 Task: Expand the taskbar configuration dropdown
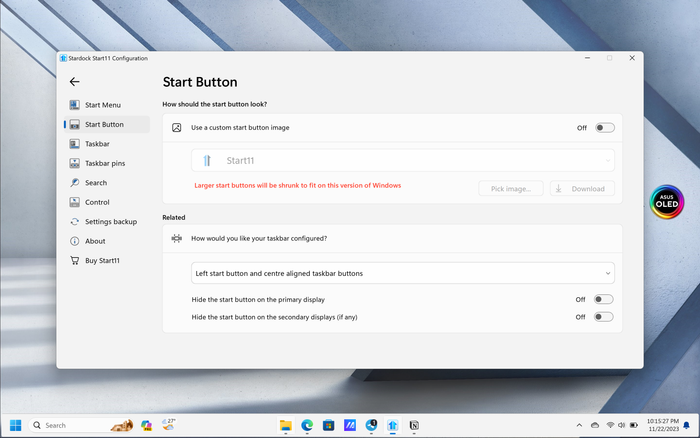[x=403, y=273]
